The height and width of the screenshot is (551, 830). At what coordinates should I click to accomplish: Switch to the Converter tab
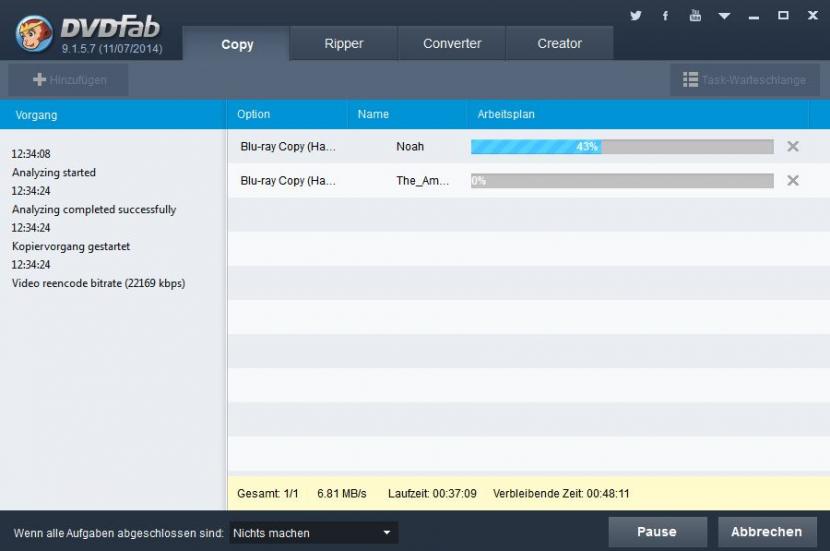(x=452, y=43)
